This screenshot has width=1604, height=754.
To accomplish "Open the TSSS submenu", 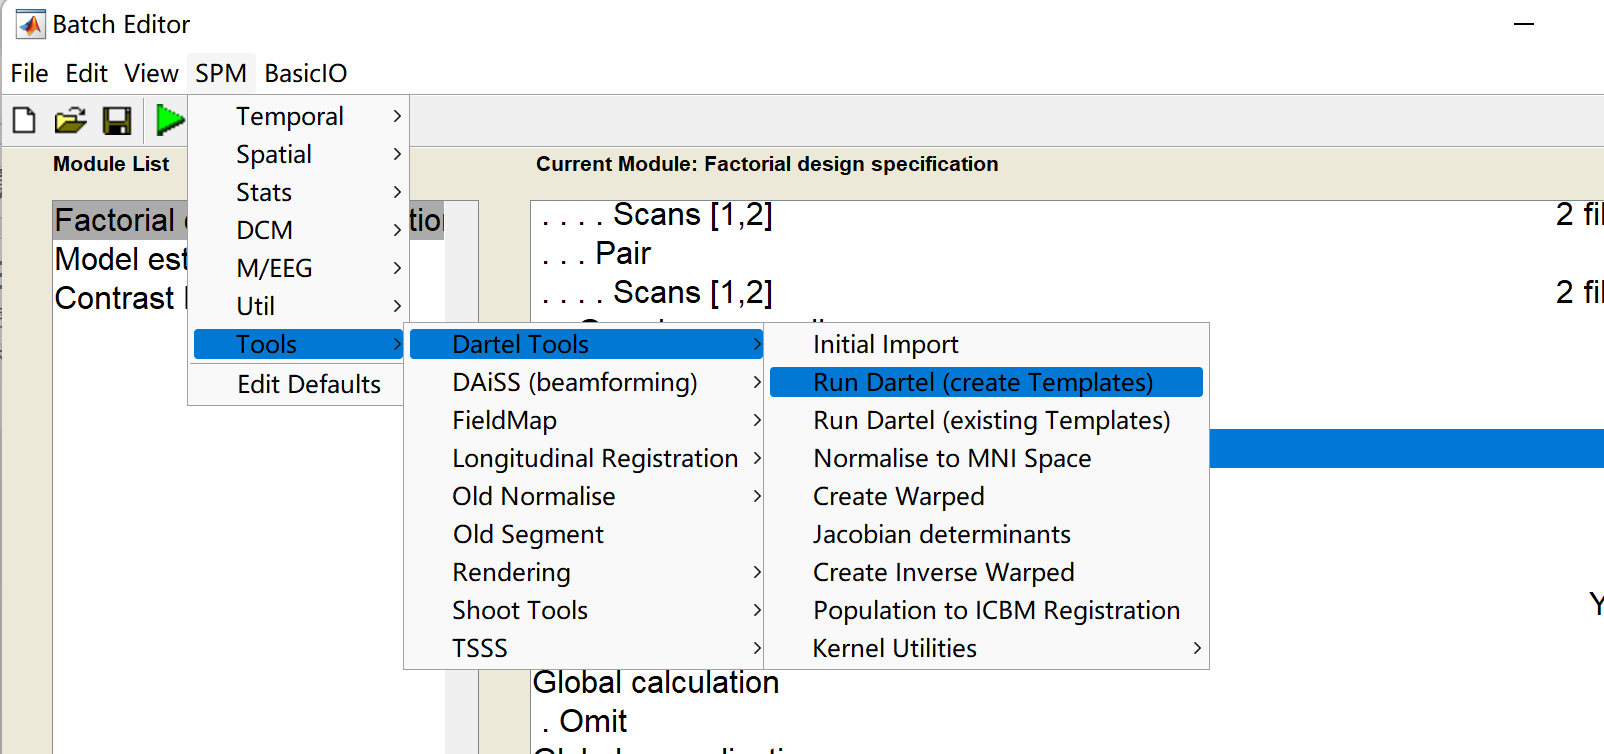I will (586, 648).
